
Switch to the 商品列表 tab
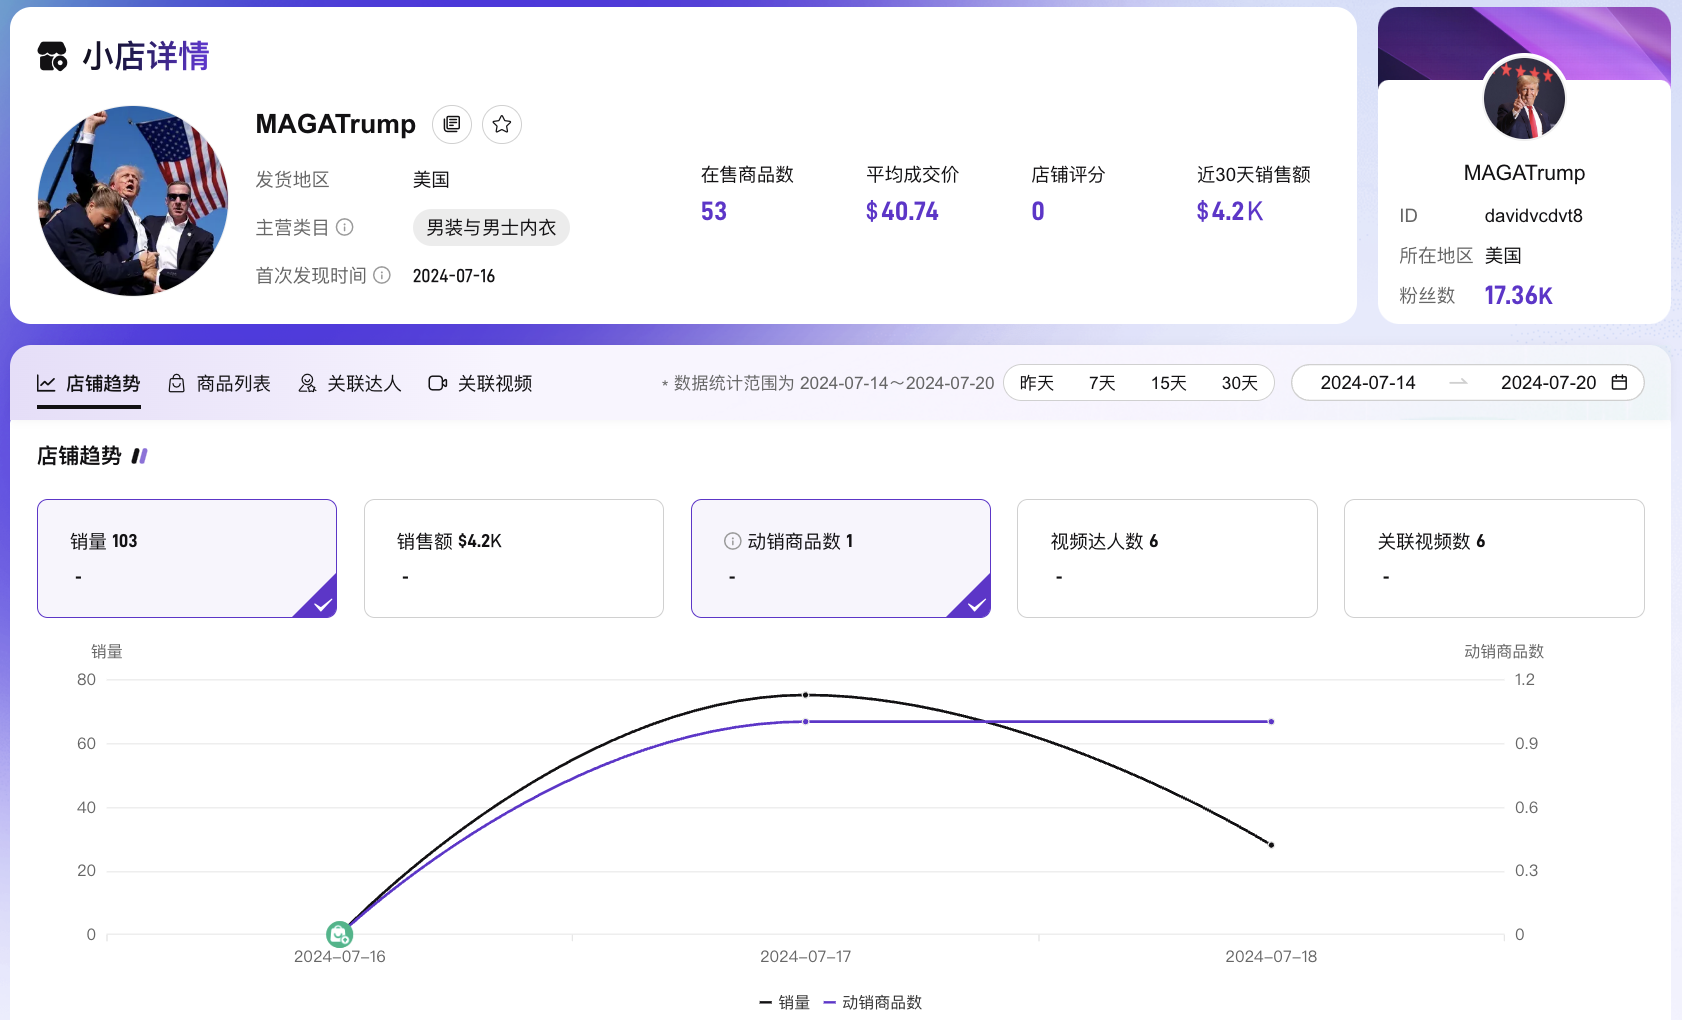(220, 383)
